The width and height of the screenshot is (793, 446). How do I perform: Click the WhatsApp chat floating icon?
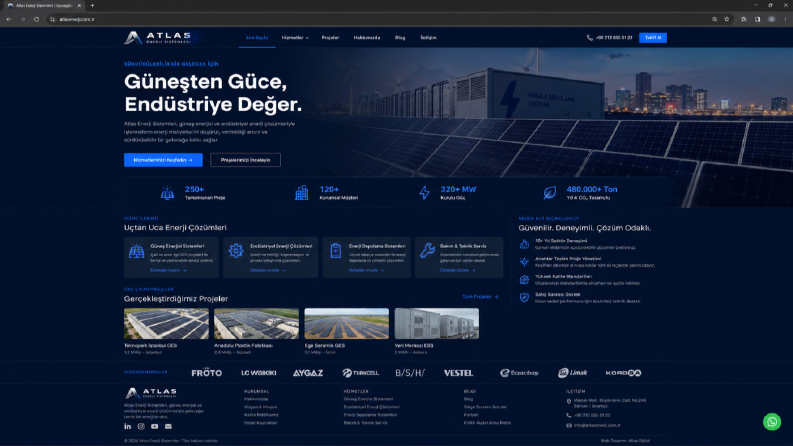tap(772, 422)
